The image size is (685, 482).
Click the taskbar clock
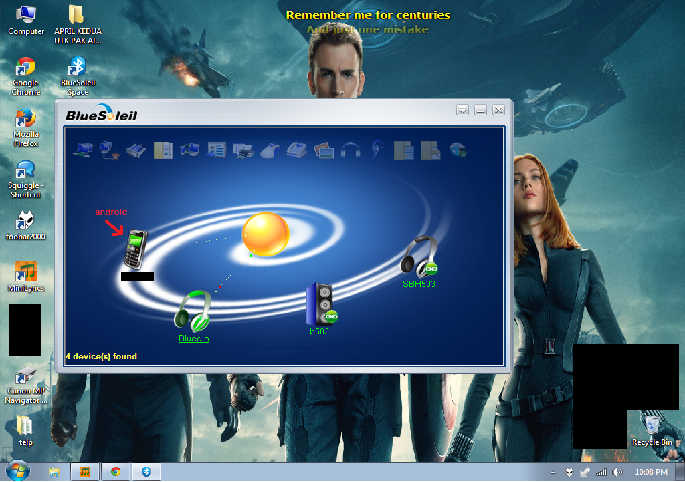point(651,472)
